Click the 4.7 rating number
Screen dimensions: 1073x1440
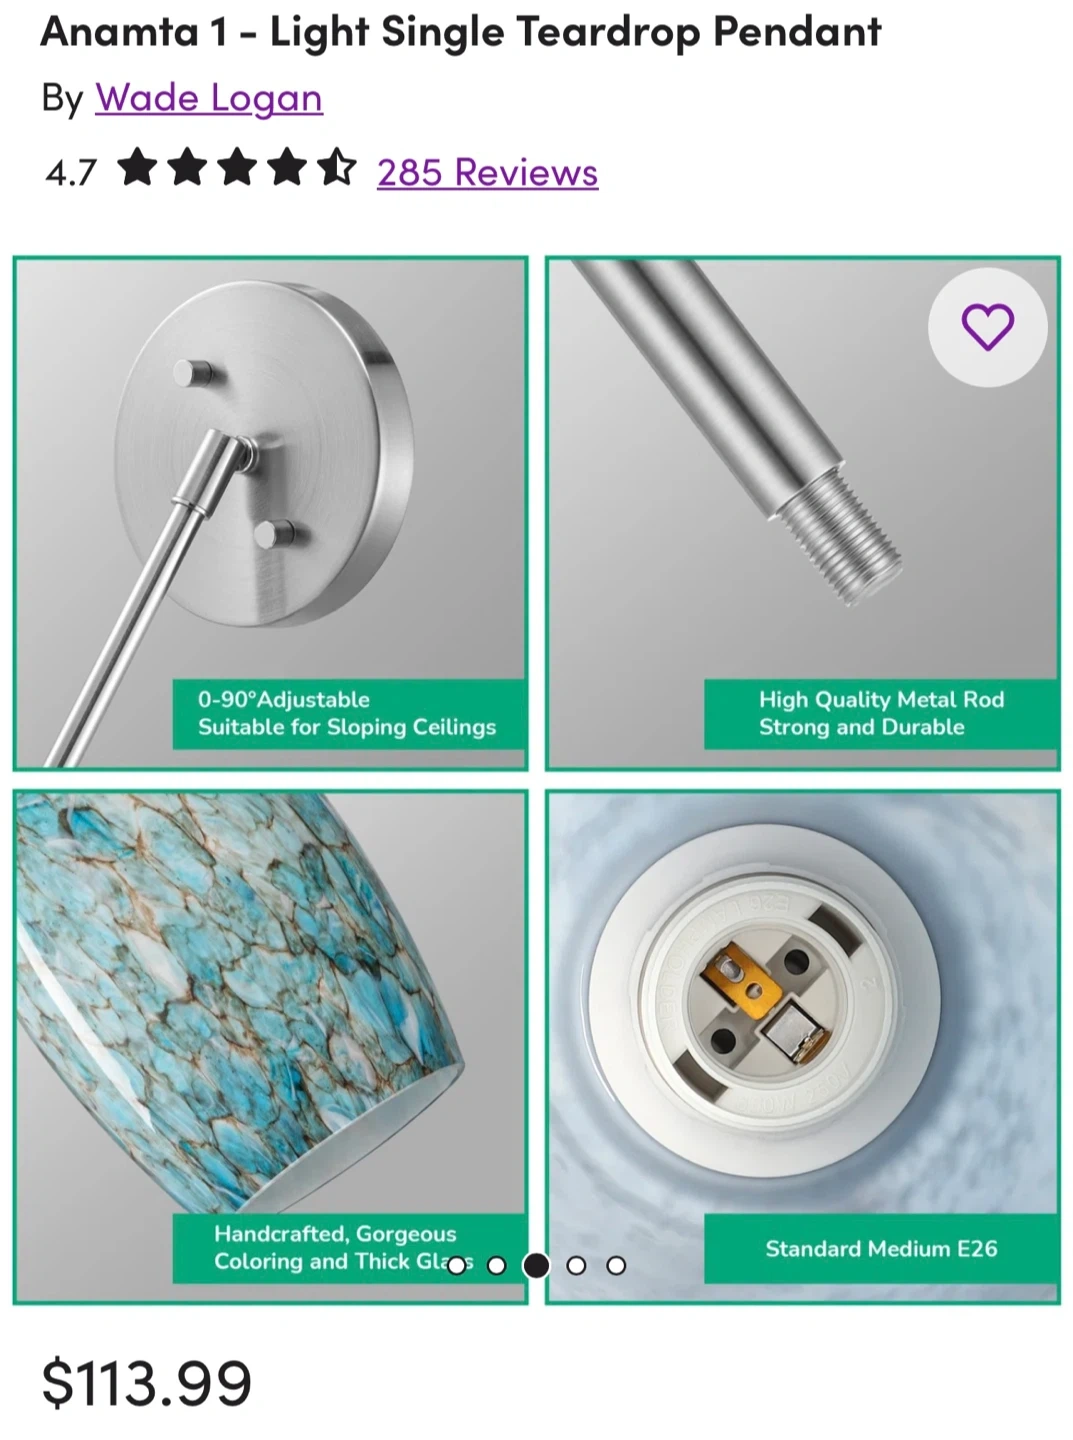click(x=71, y=173)
